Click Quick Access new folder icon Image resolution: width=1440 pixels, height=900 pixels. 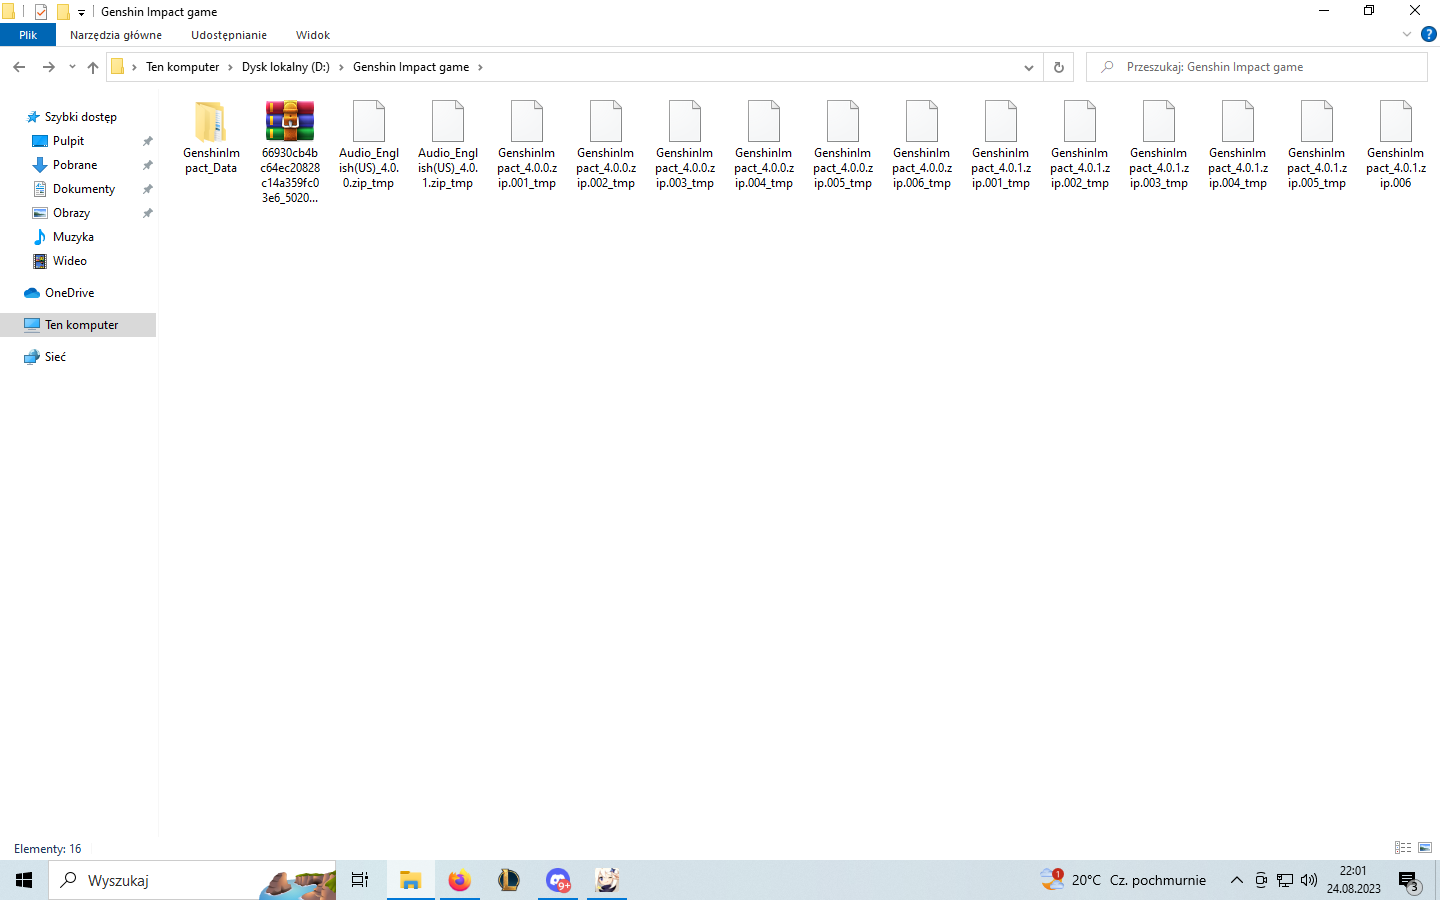[x=63, y=12]
